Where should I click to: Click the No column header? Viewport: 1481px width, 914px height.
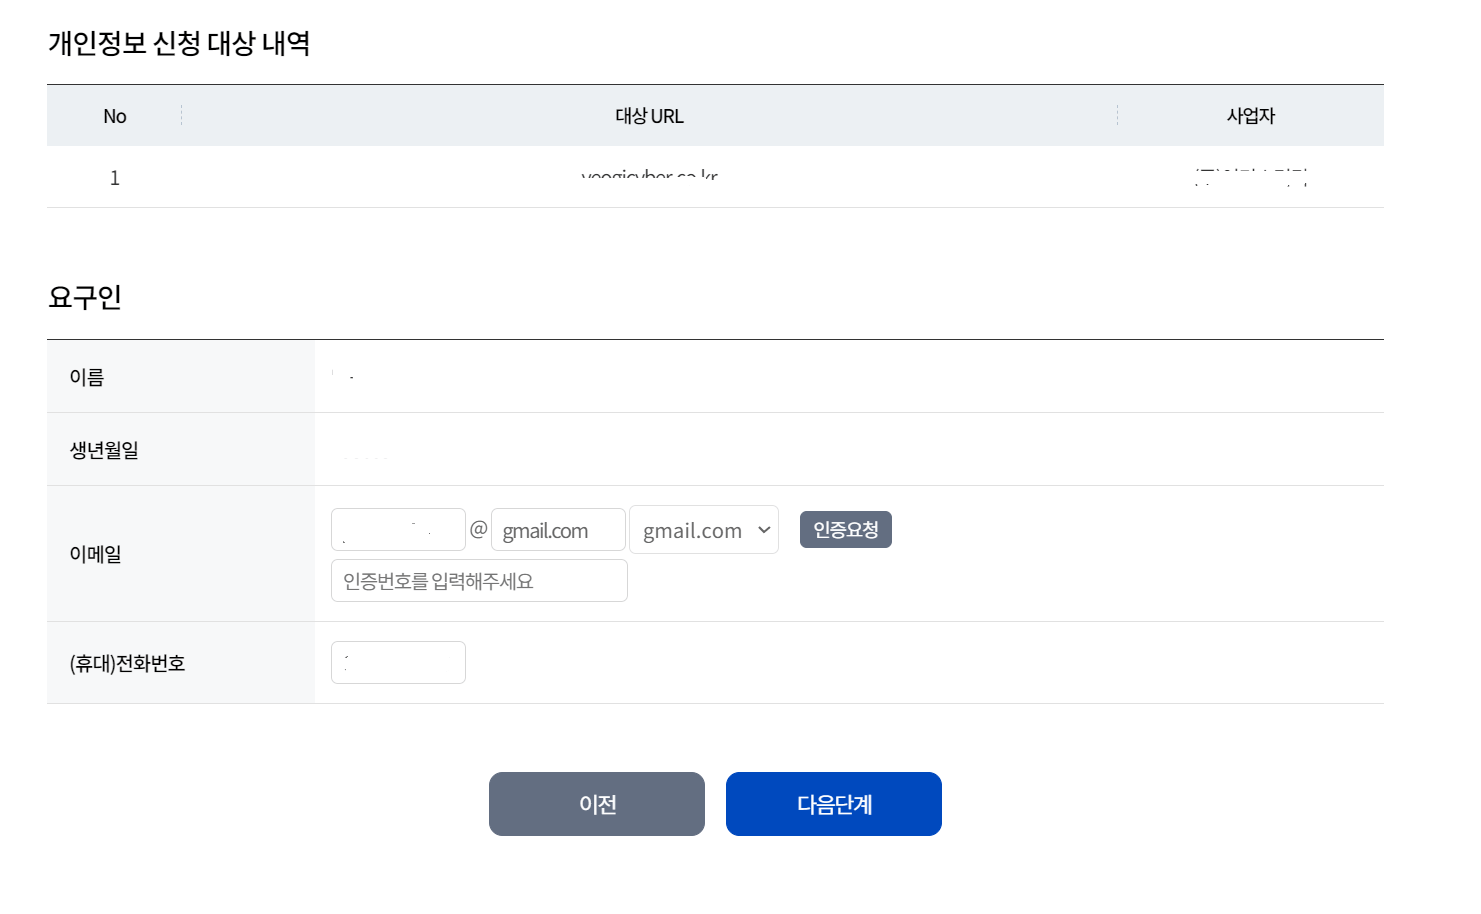click(x=114, y=116)
